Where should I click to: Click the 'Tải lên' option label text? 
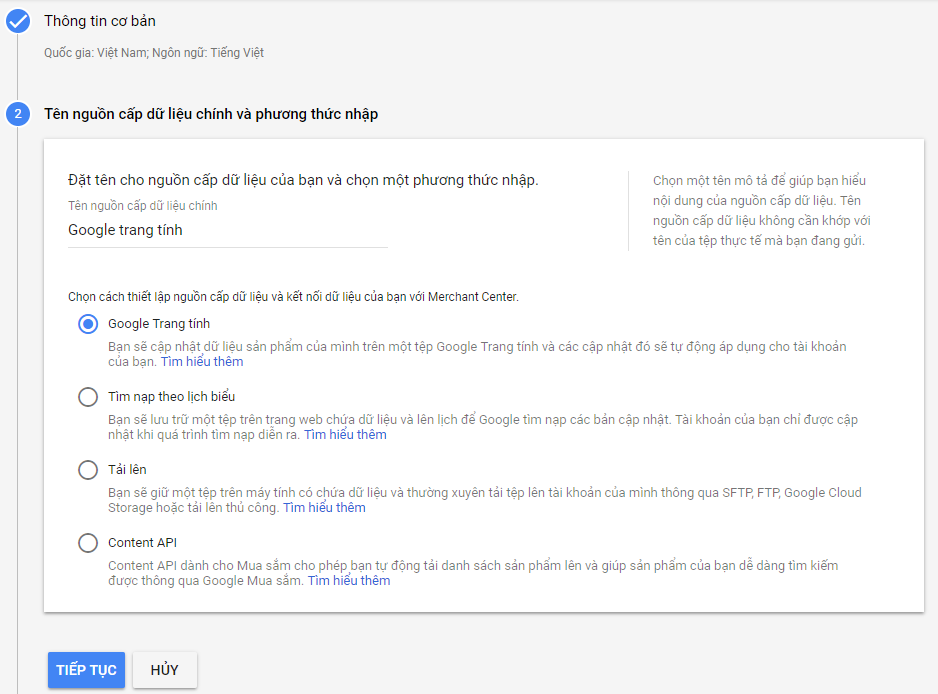point(127,470)
